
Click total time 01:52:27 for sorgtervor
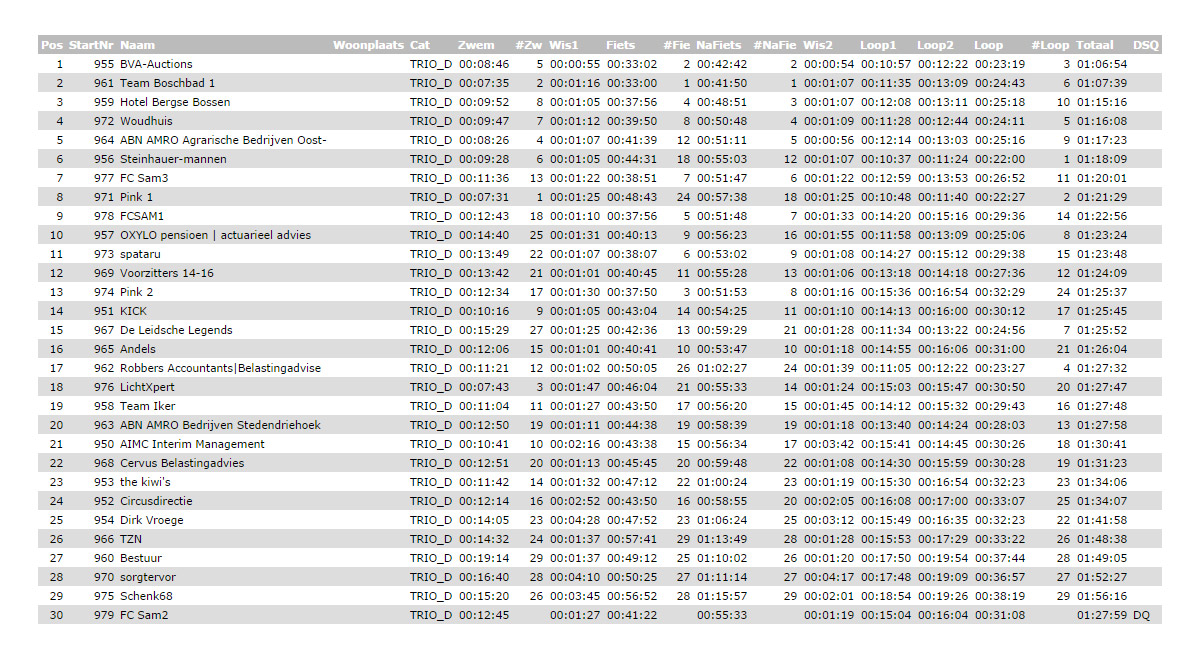point(1102,577)
